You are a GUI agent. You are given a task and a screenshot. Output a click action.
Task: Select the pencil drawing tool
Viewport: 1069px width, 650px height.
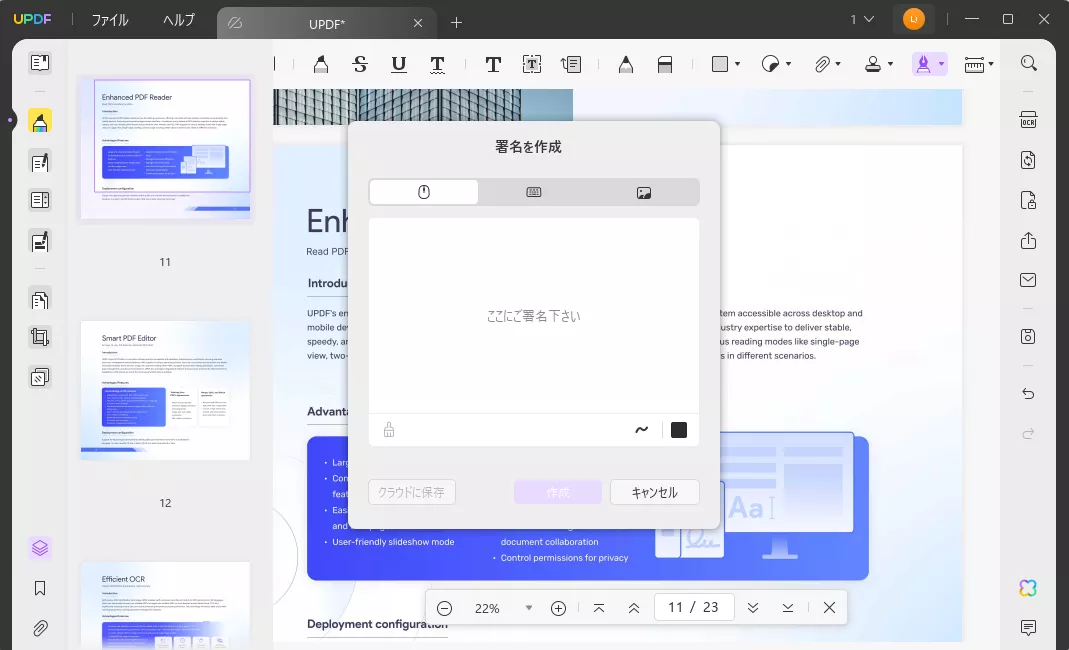[626, 64]
